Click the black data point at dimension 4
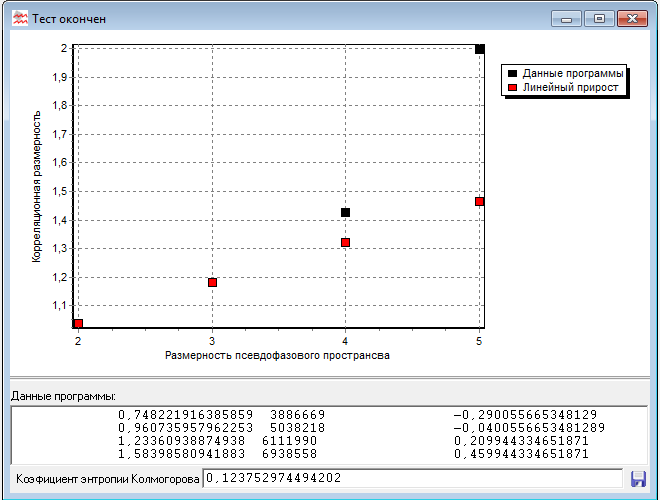 click(x=346, y=212)
